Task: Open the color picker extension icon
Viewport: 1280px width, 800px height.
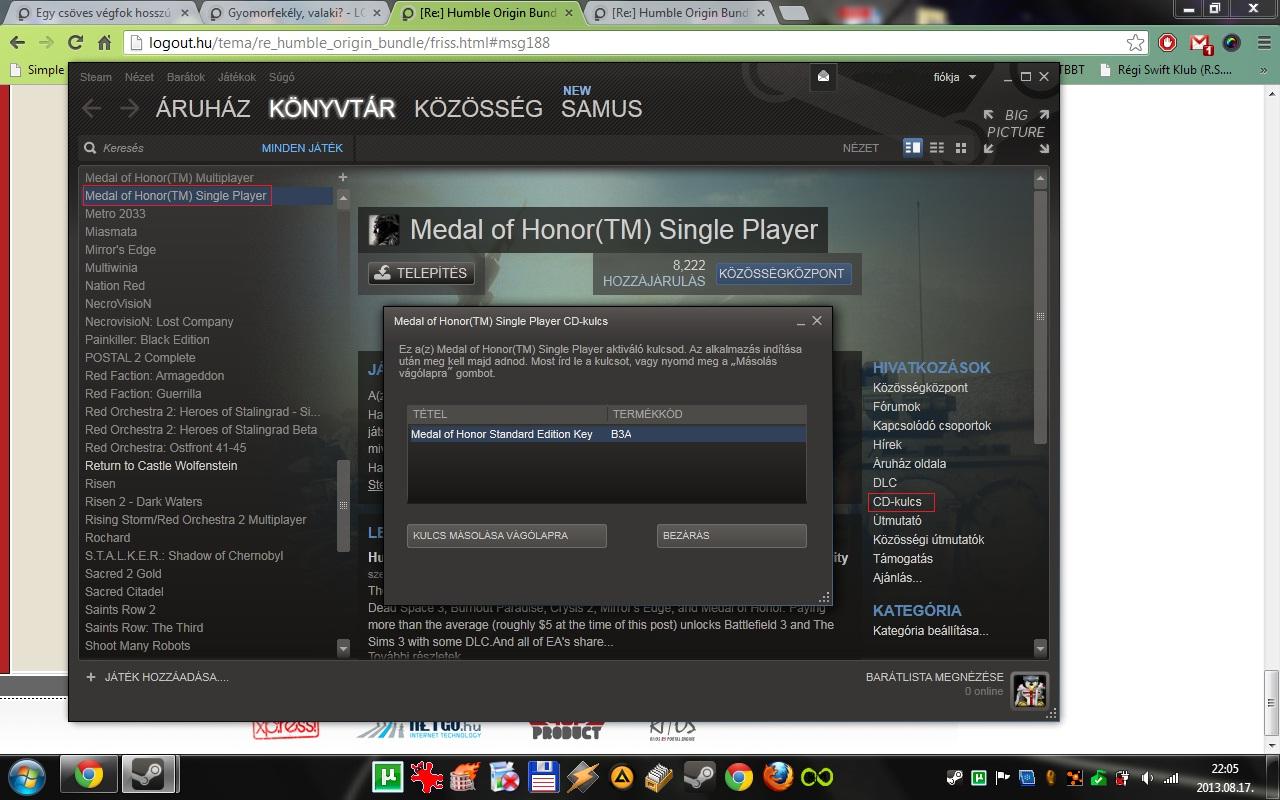Action: point(1232,43)
